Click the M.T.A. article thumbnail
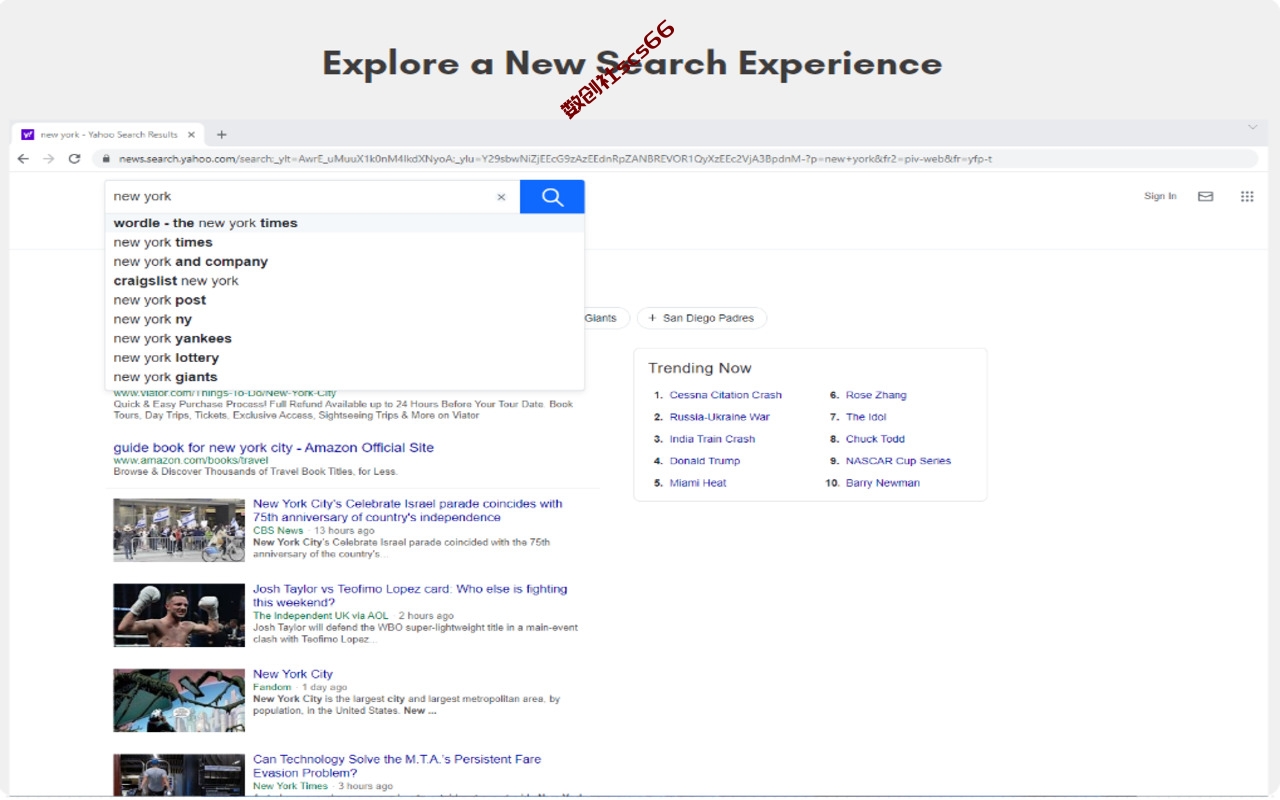Image resolution: width=1280 pixels, height=800 pixels. point(179,775)
